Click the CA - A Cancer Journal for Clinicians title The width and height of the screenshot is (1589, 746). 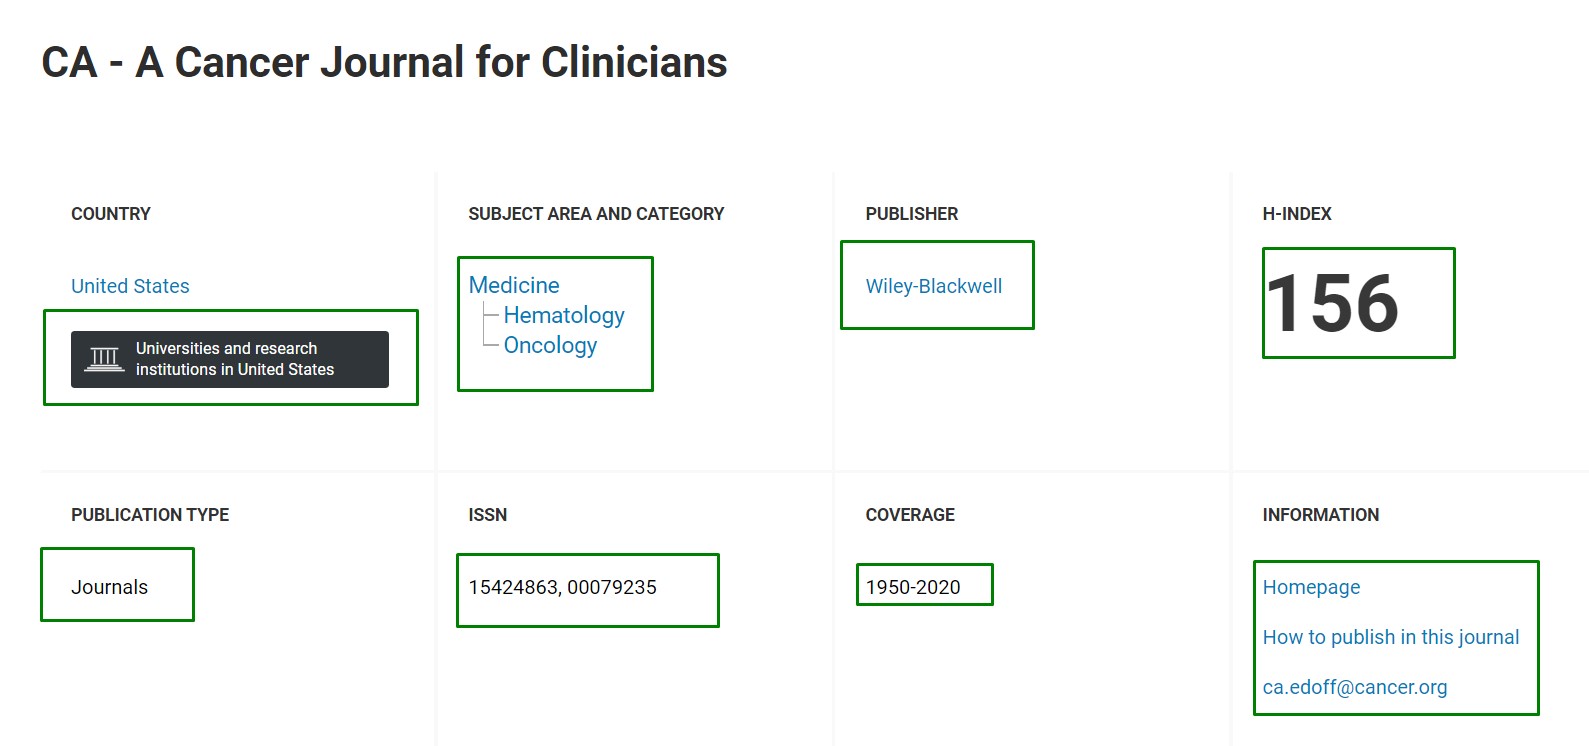[384, 62]
